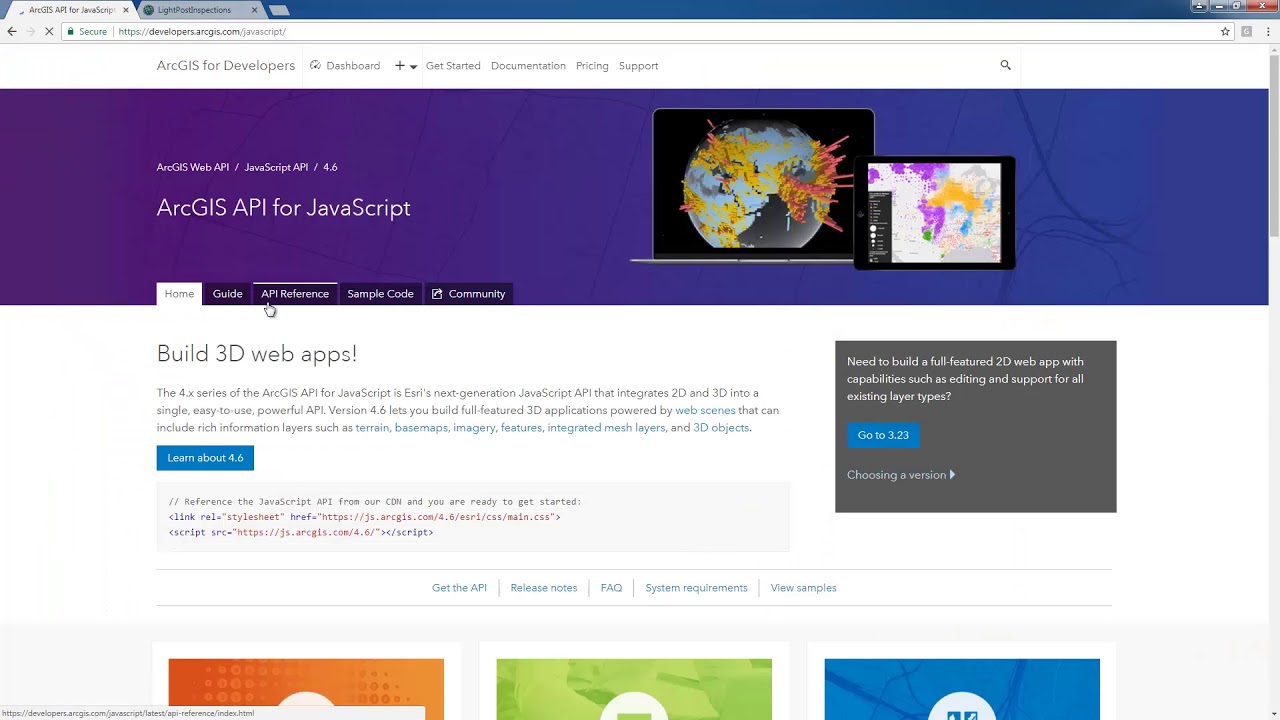Close the LightPostInspections tab
Viewport: 1280px width, 720px height.
pyautogui.click(x=254, y=10)
